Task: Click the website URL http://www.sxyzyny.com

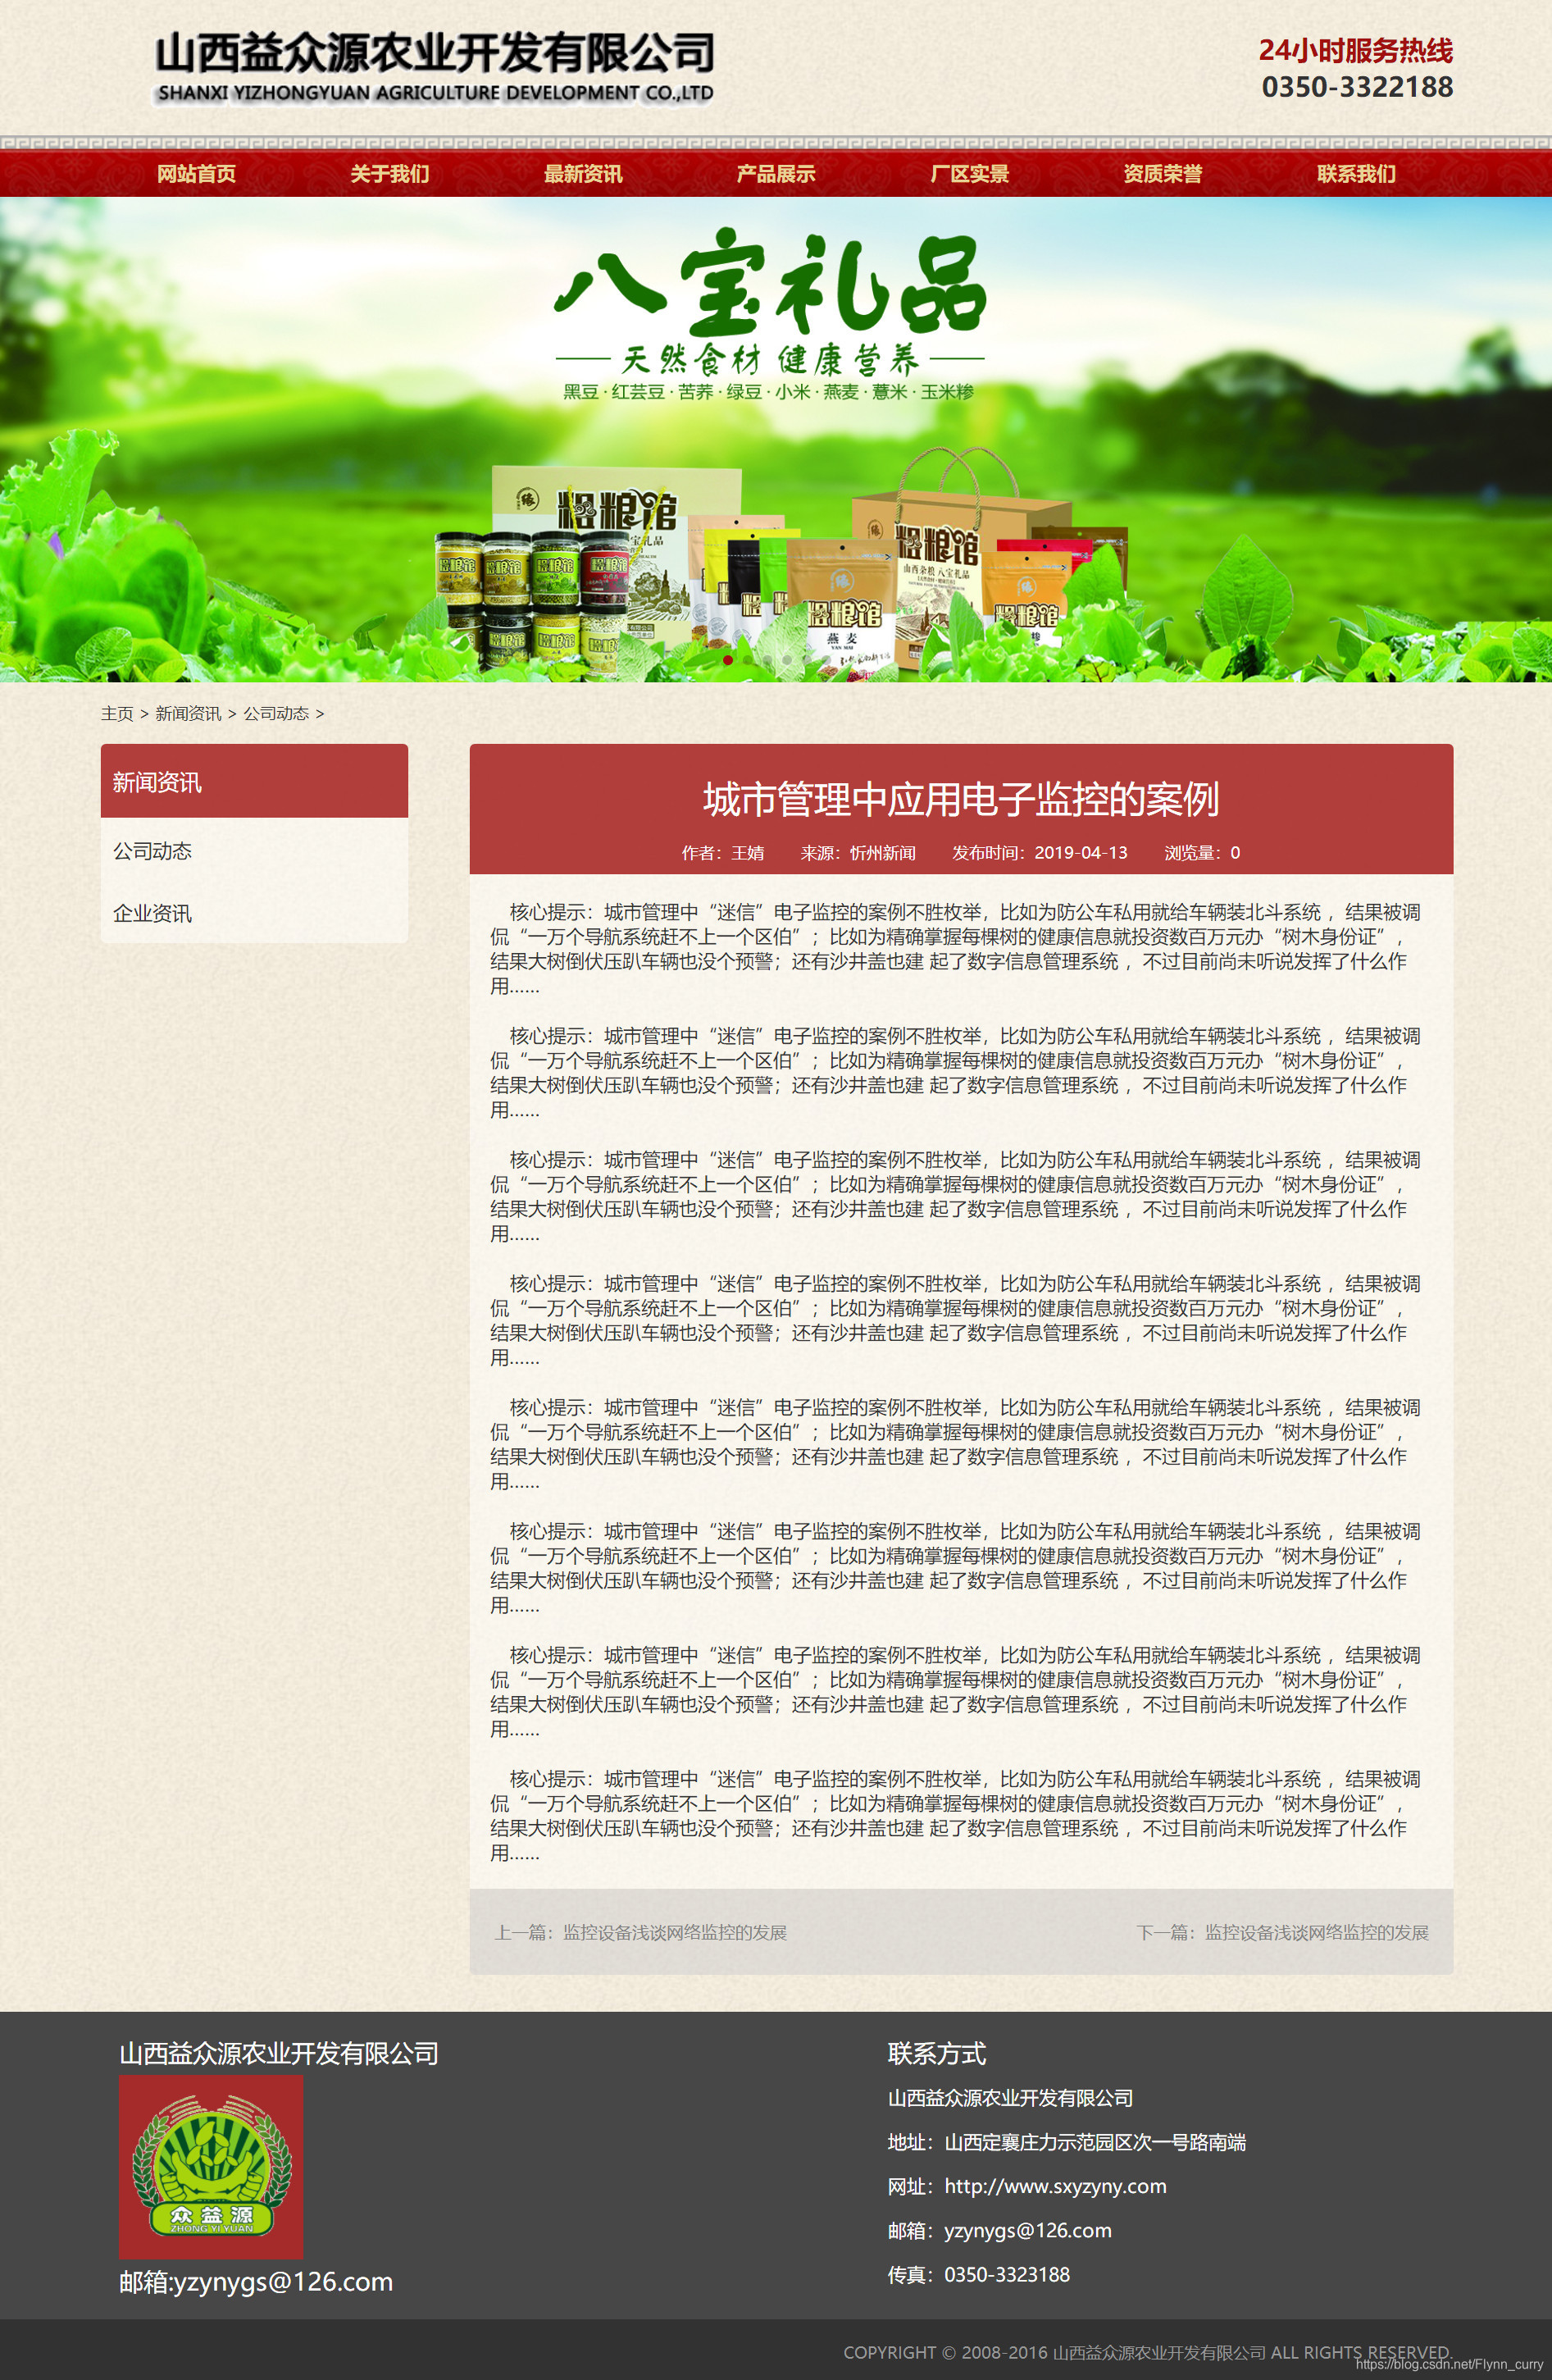Action: click(1055, 2186)
